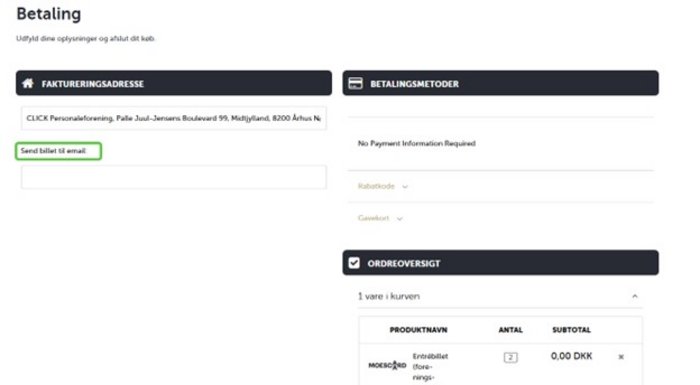The height and width of the screenshot is (385, 700).
Task: Click the 0,00 DKK subtotal value
Action: (x=571, y=356)
